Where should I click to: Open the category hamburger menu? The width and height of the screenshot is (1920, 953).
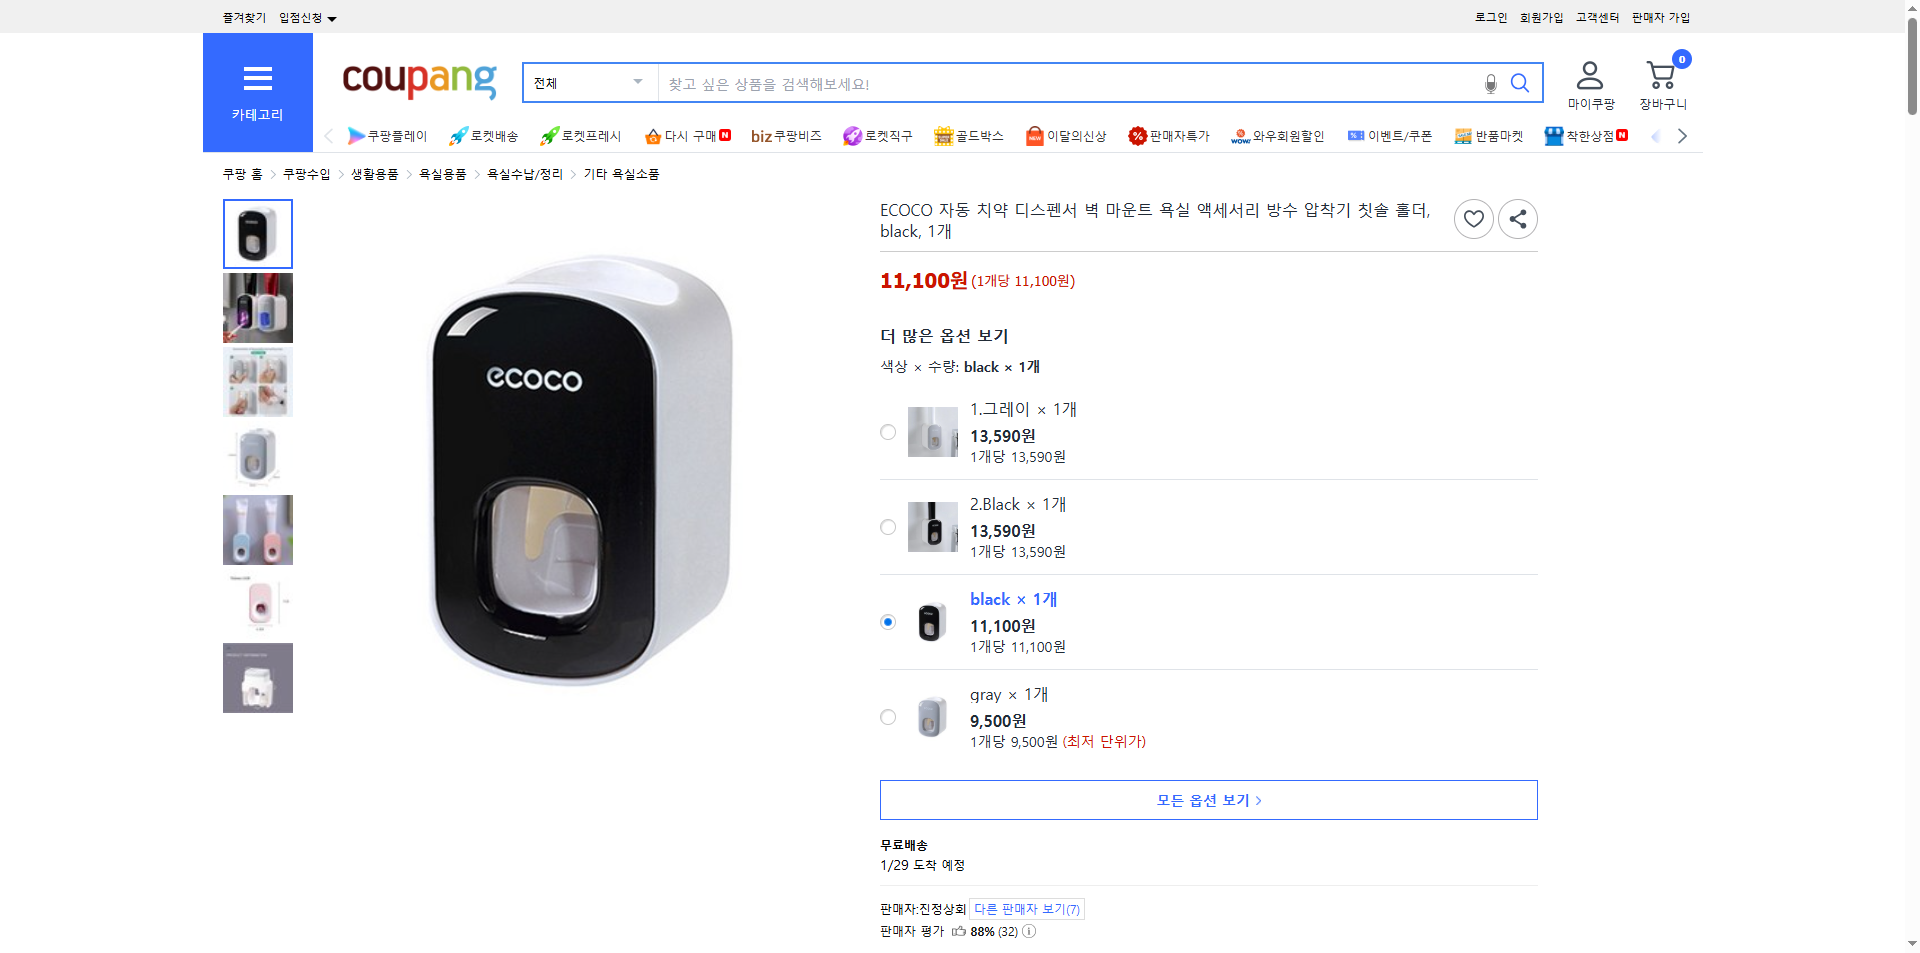257,80
